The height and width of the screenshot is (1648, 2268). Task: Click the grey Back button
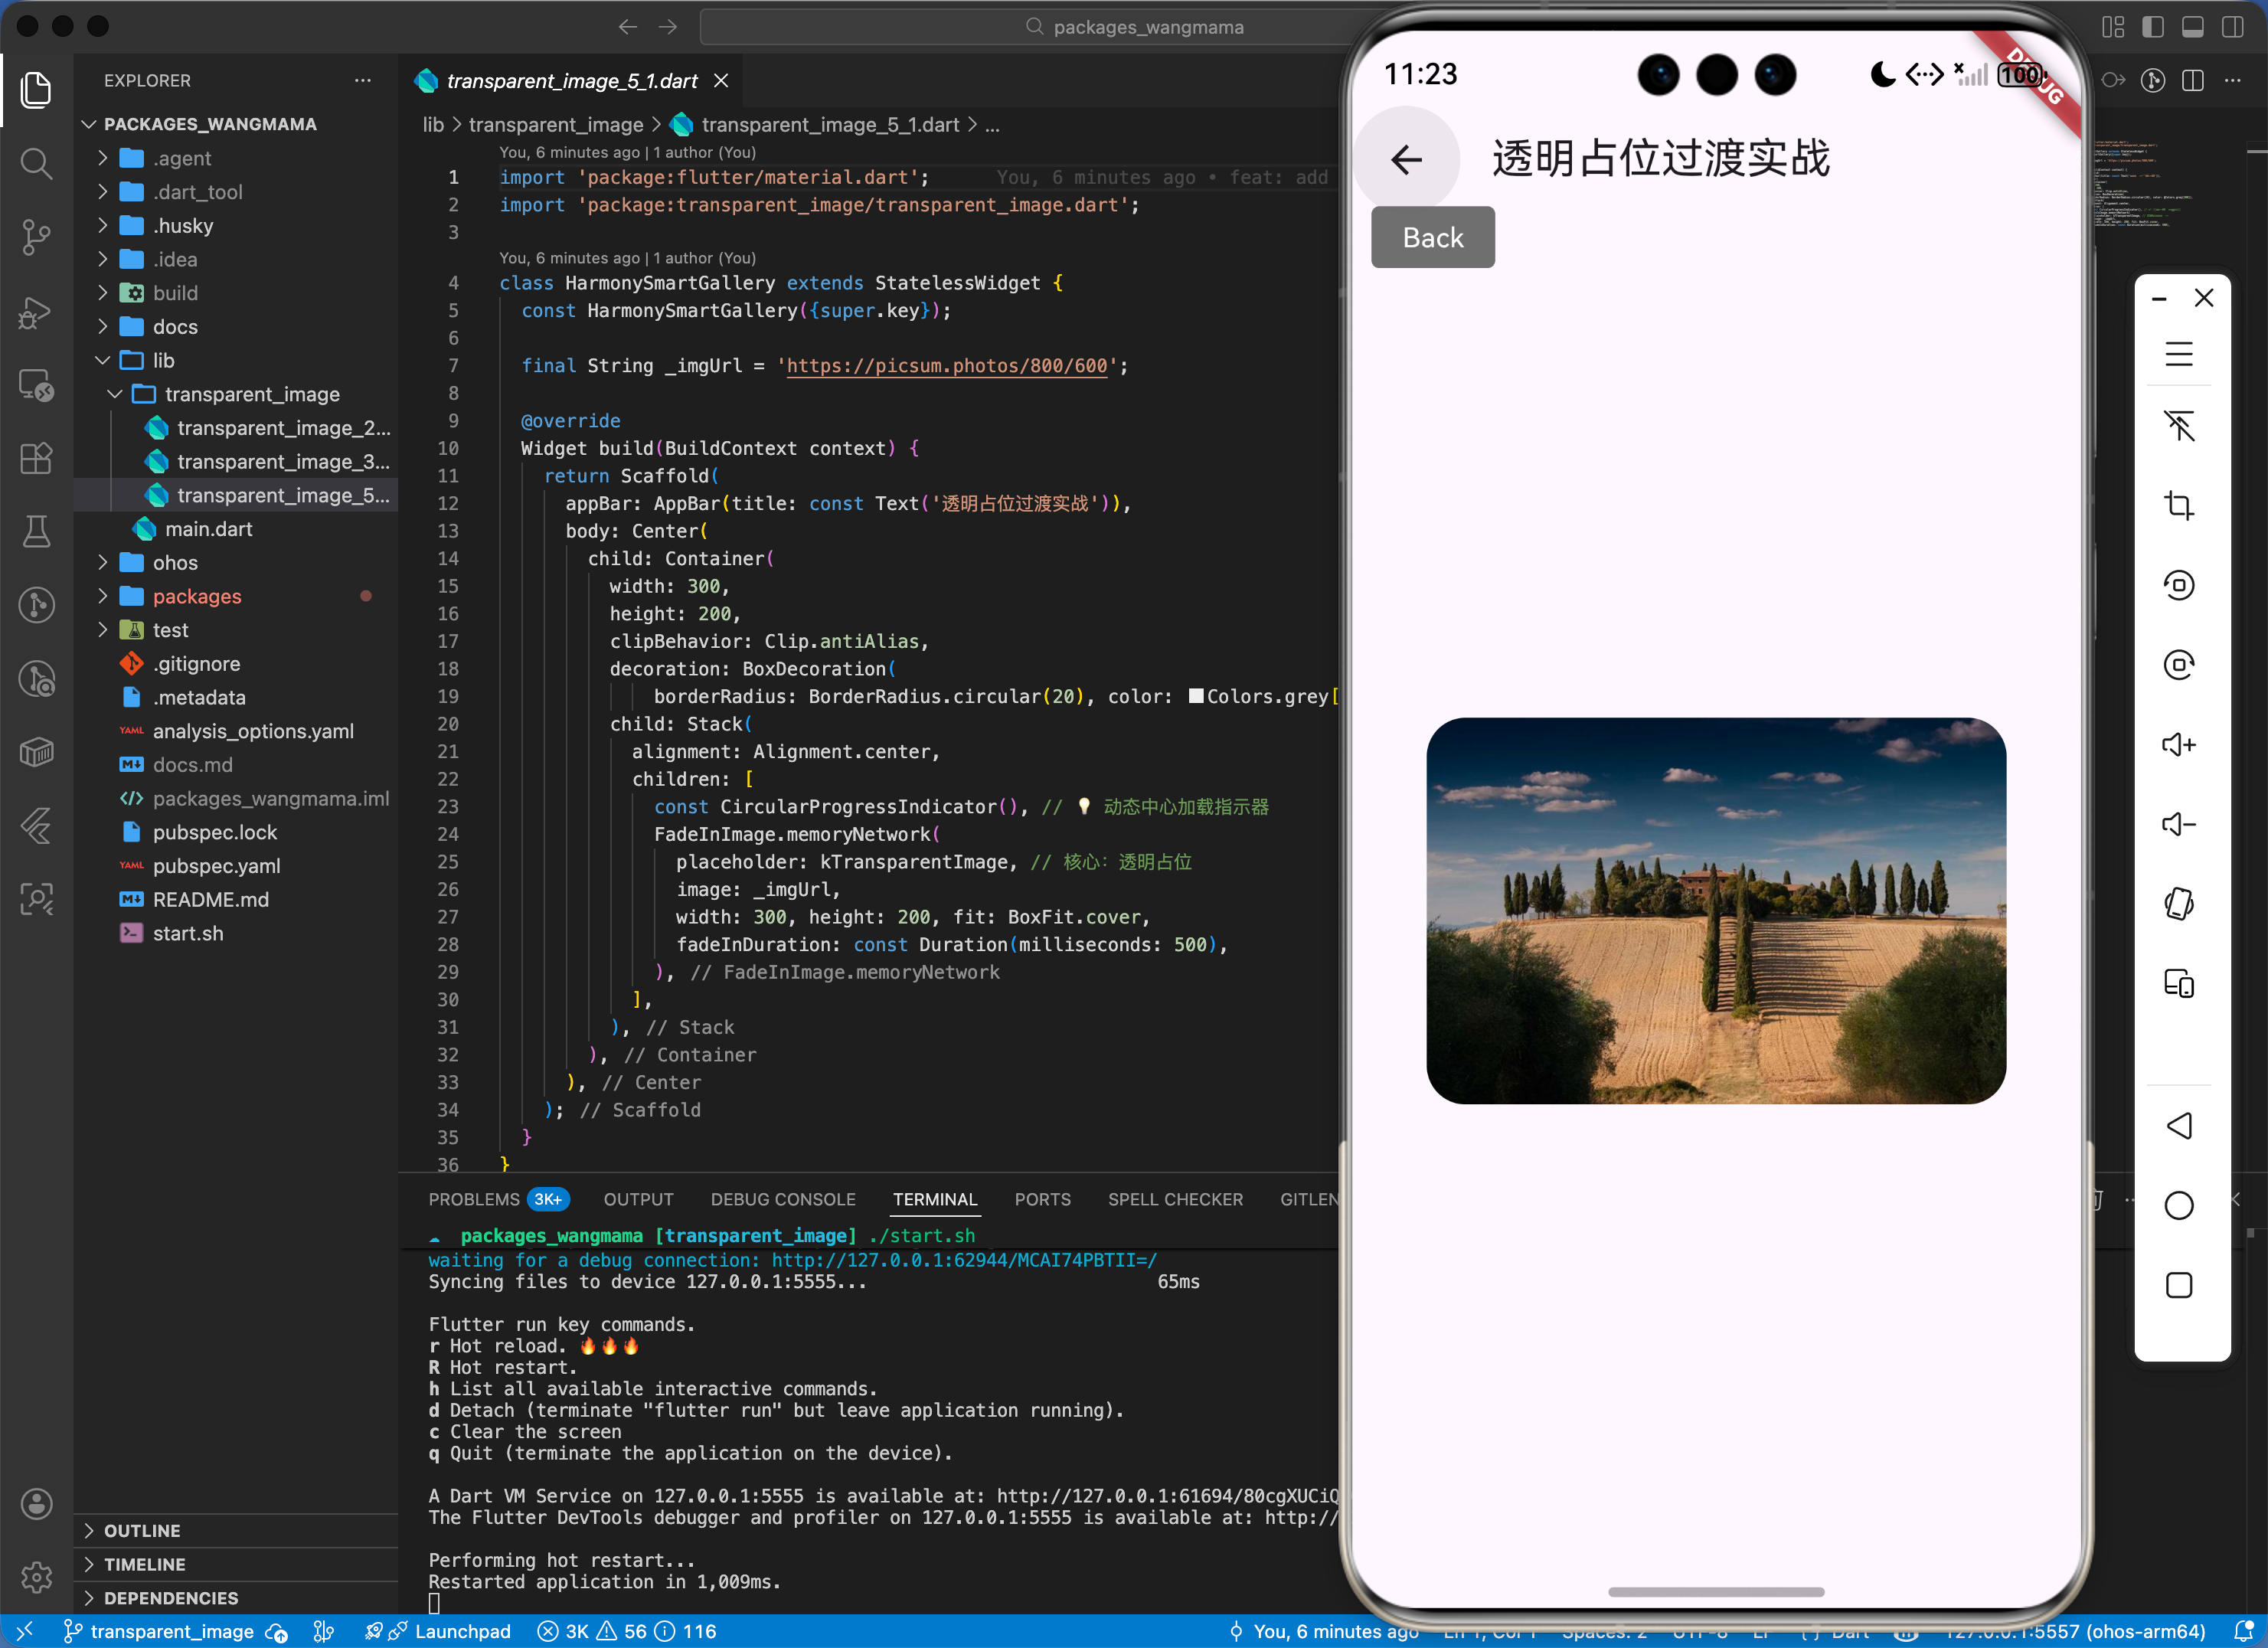[x=1432, y=237]
